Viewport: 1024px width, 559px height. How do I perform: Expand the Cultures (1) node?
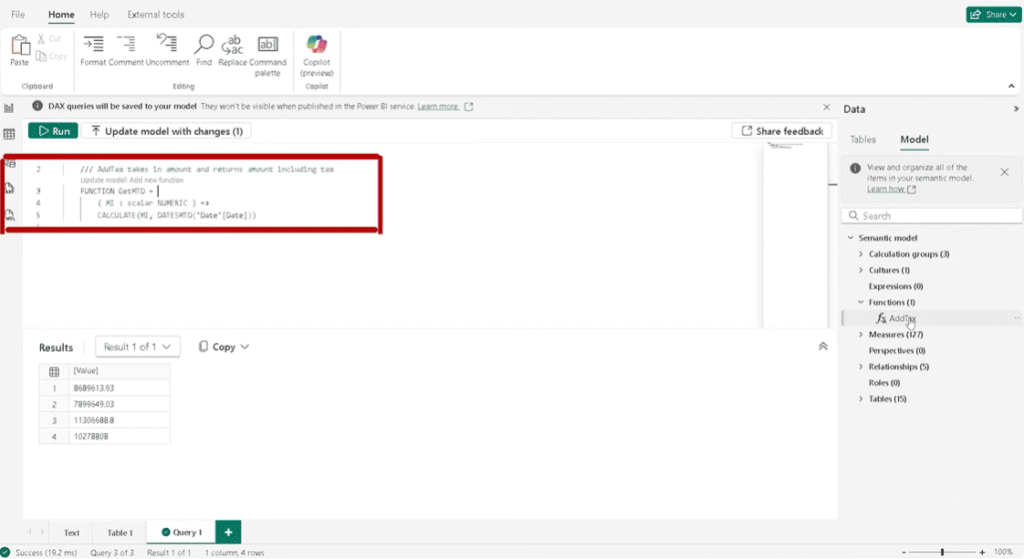click(861, 270)
